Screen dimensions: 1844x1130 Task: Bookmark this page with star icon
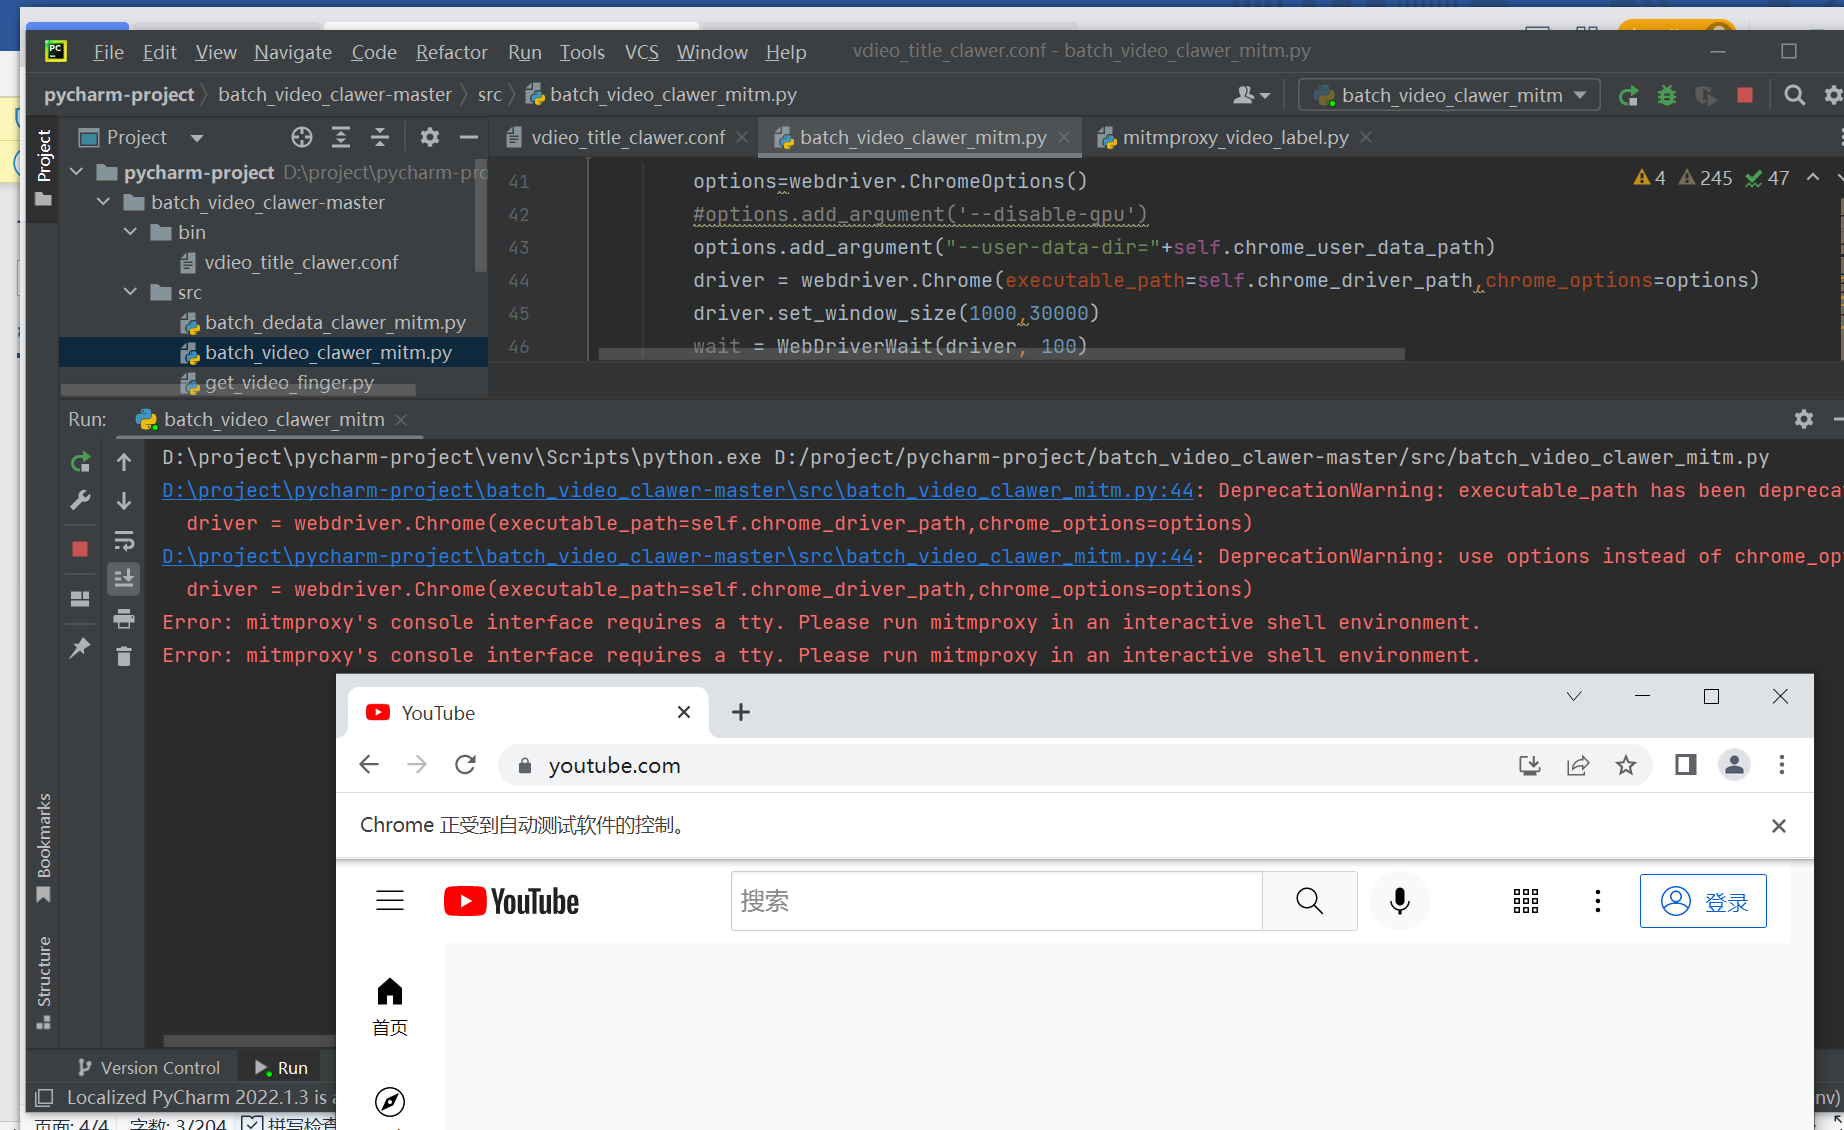1626,766
